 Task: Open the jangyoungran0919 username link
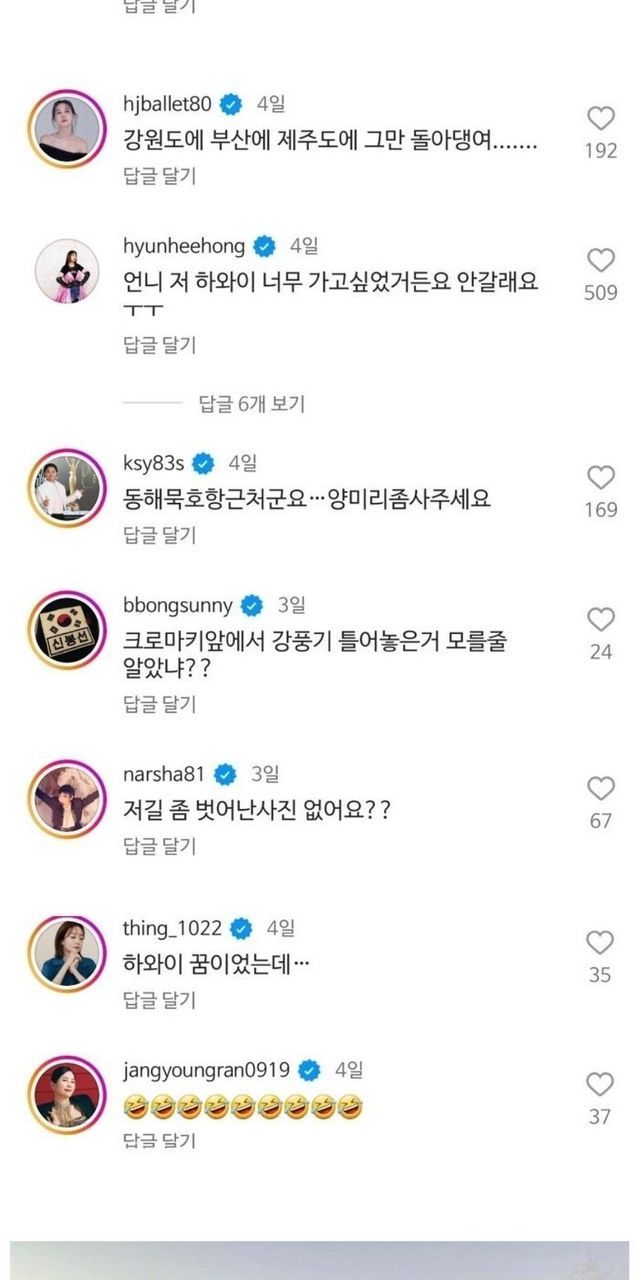point(206,1070)
